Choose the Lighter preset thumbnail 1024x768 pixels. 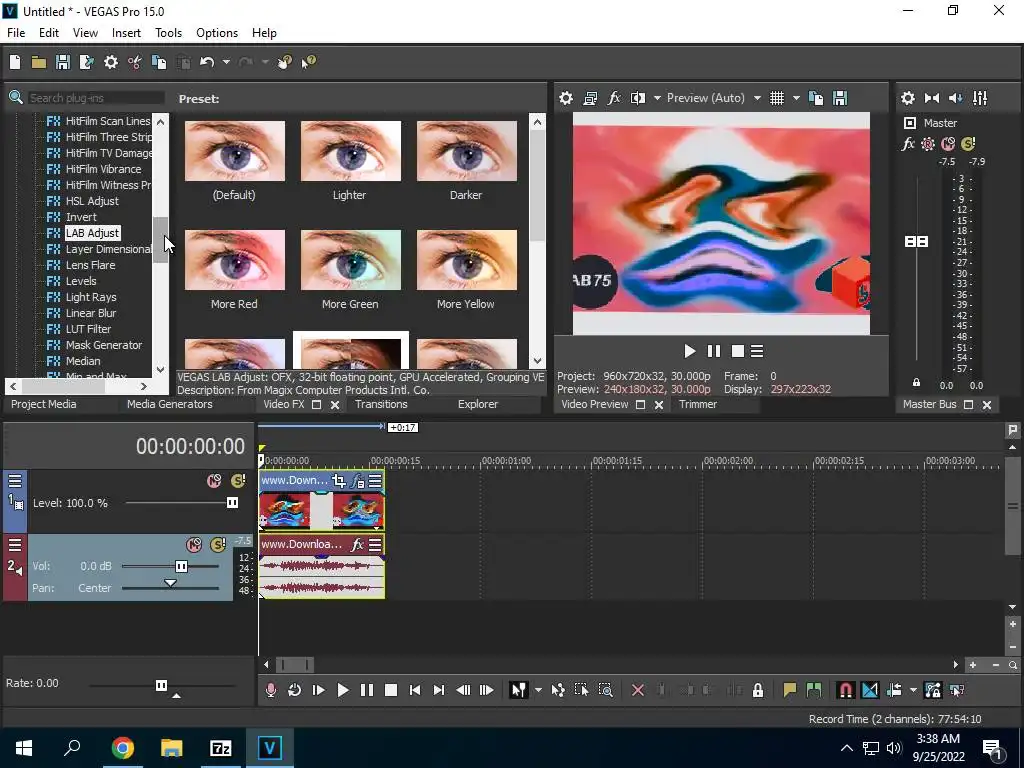point(351,151)
